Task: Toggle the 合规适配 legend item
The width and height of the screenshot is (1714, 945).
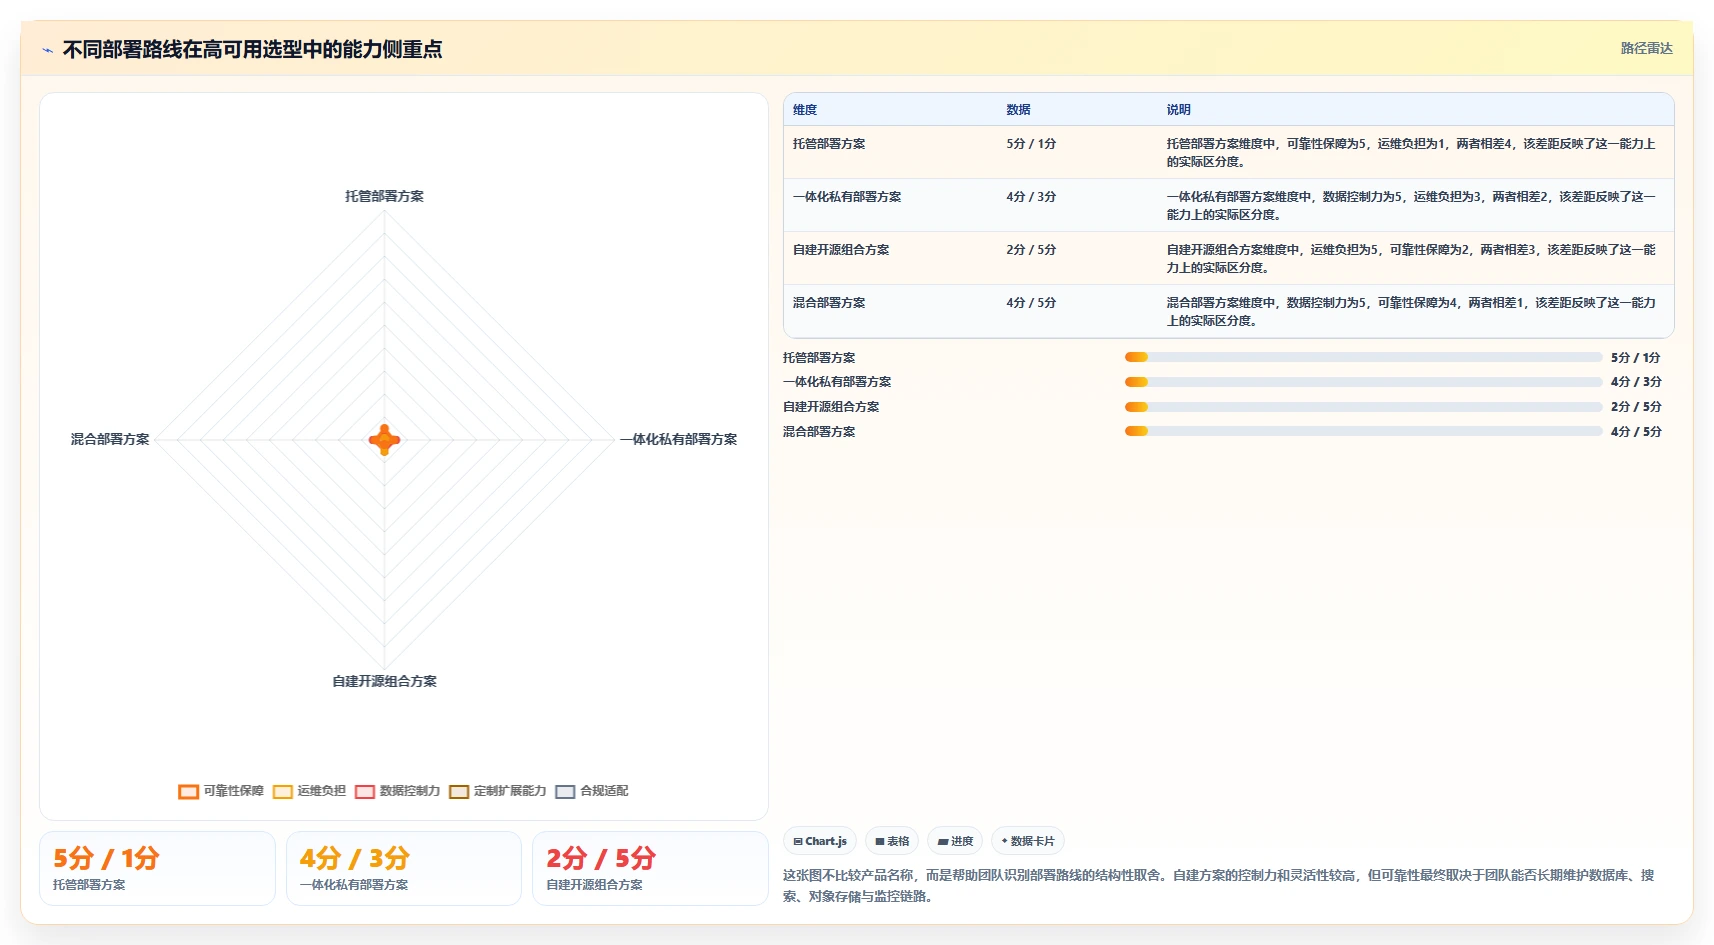Action: (592, 791)
